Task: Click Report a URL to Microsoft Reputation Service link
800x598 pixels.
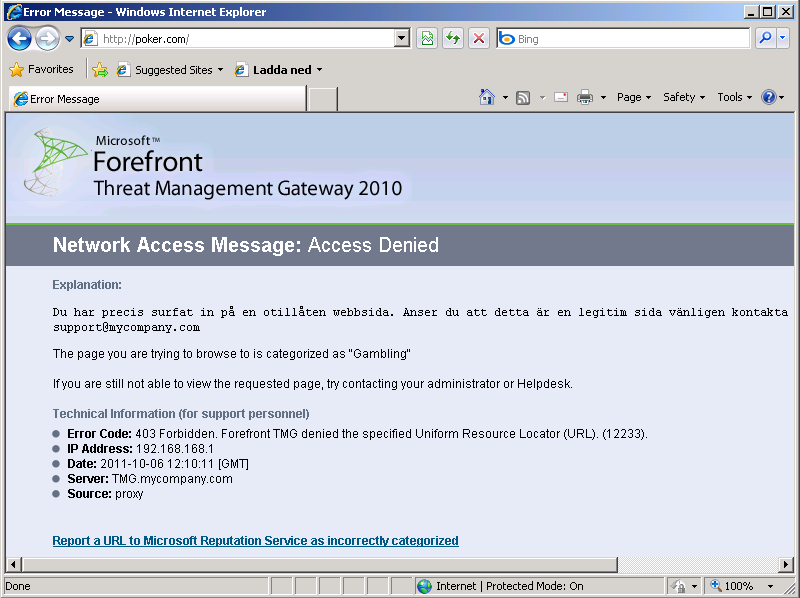Action: point(255,541)
